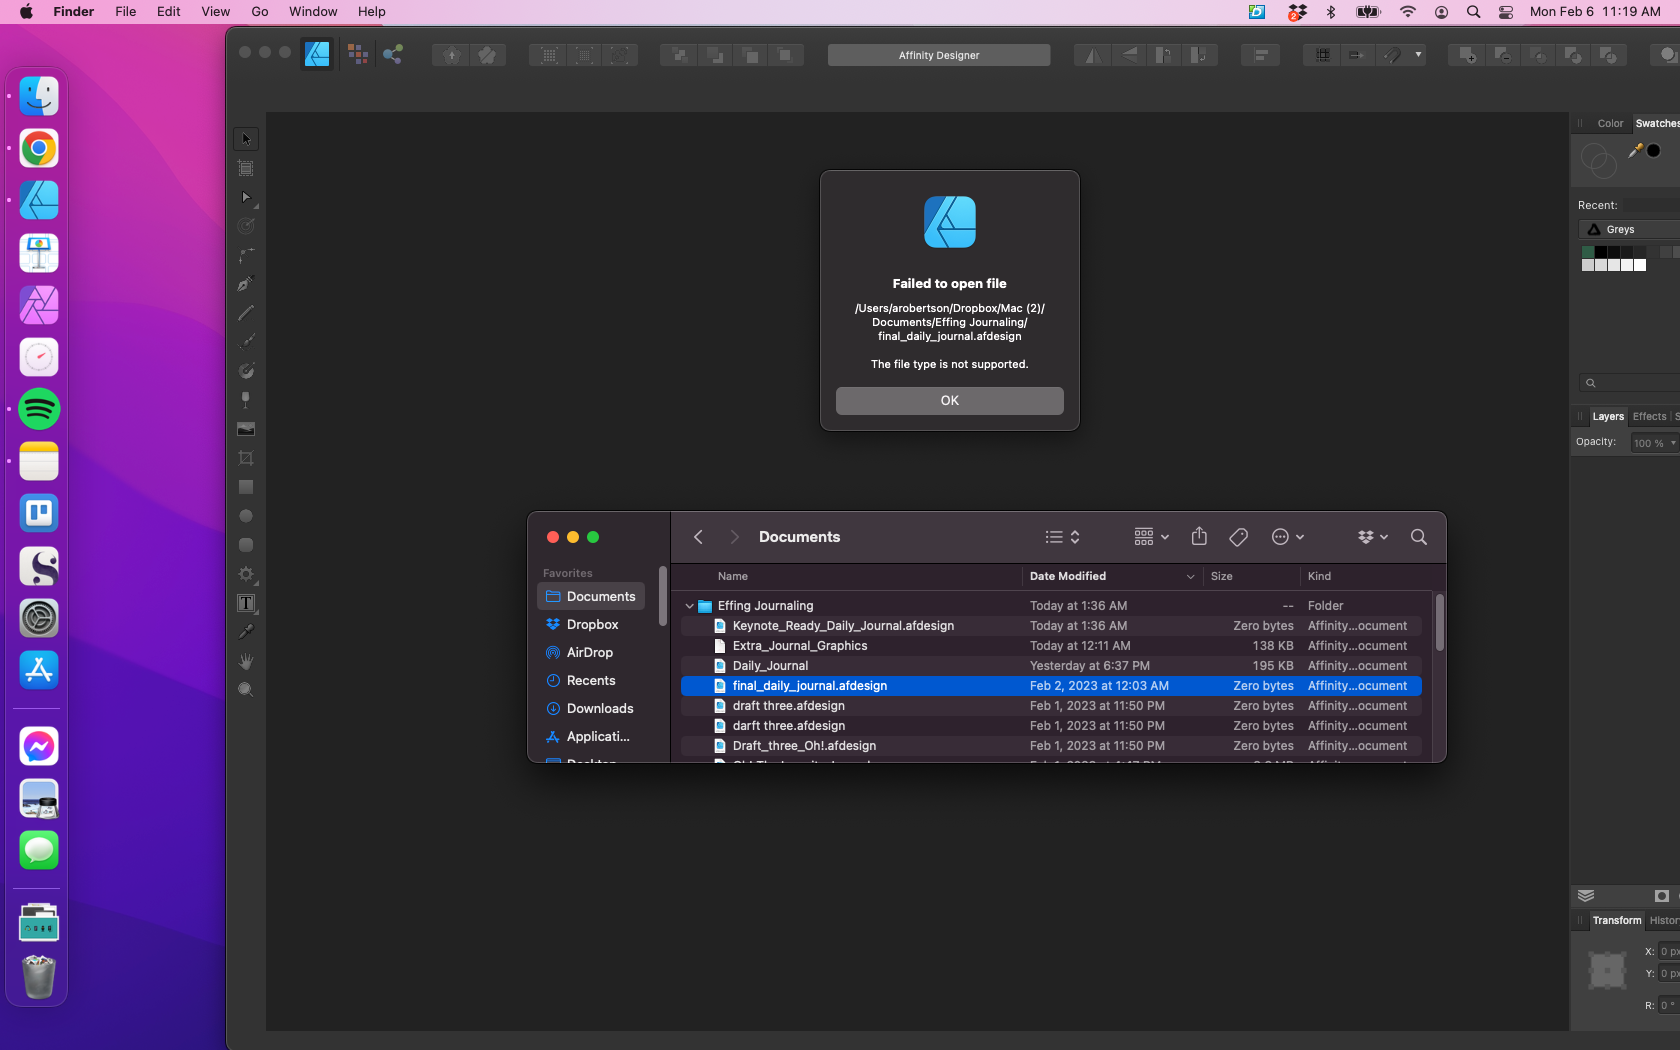Dismiss the error with the OK button
Image resolution: width=1680 pixels, height=1050 pixels.
pos(950,400)
